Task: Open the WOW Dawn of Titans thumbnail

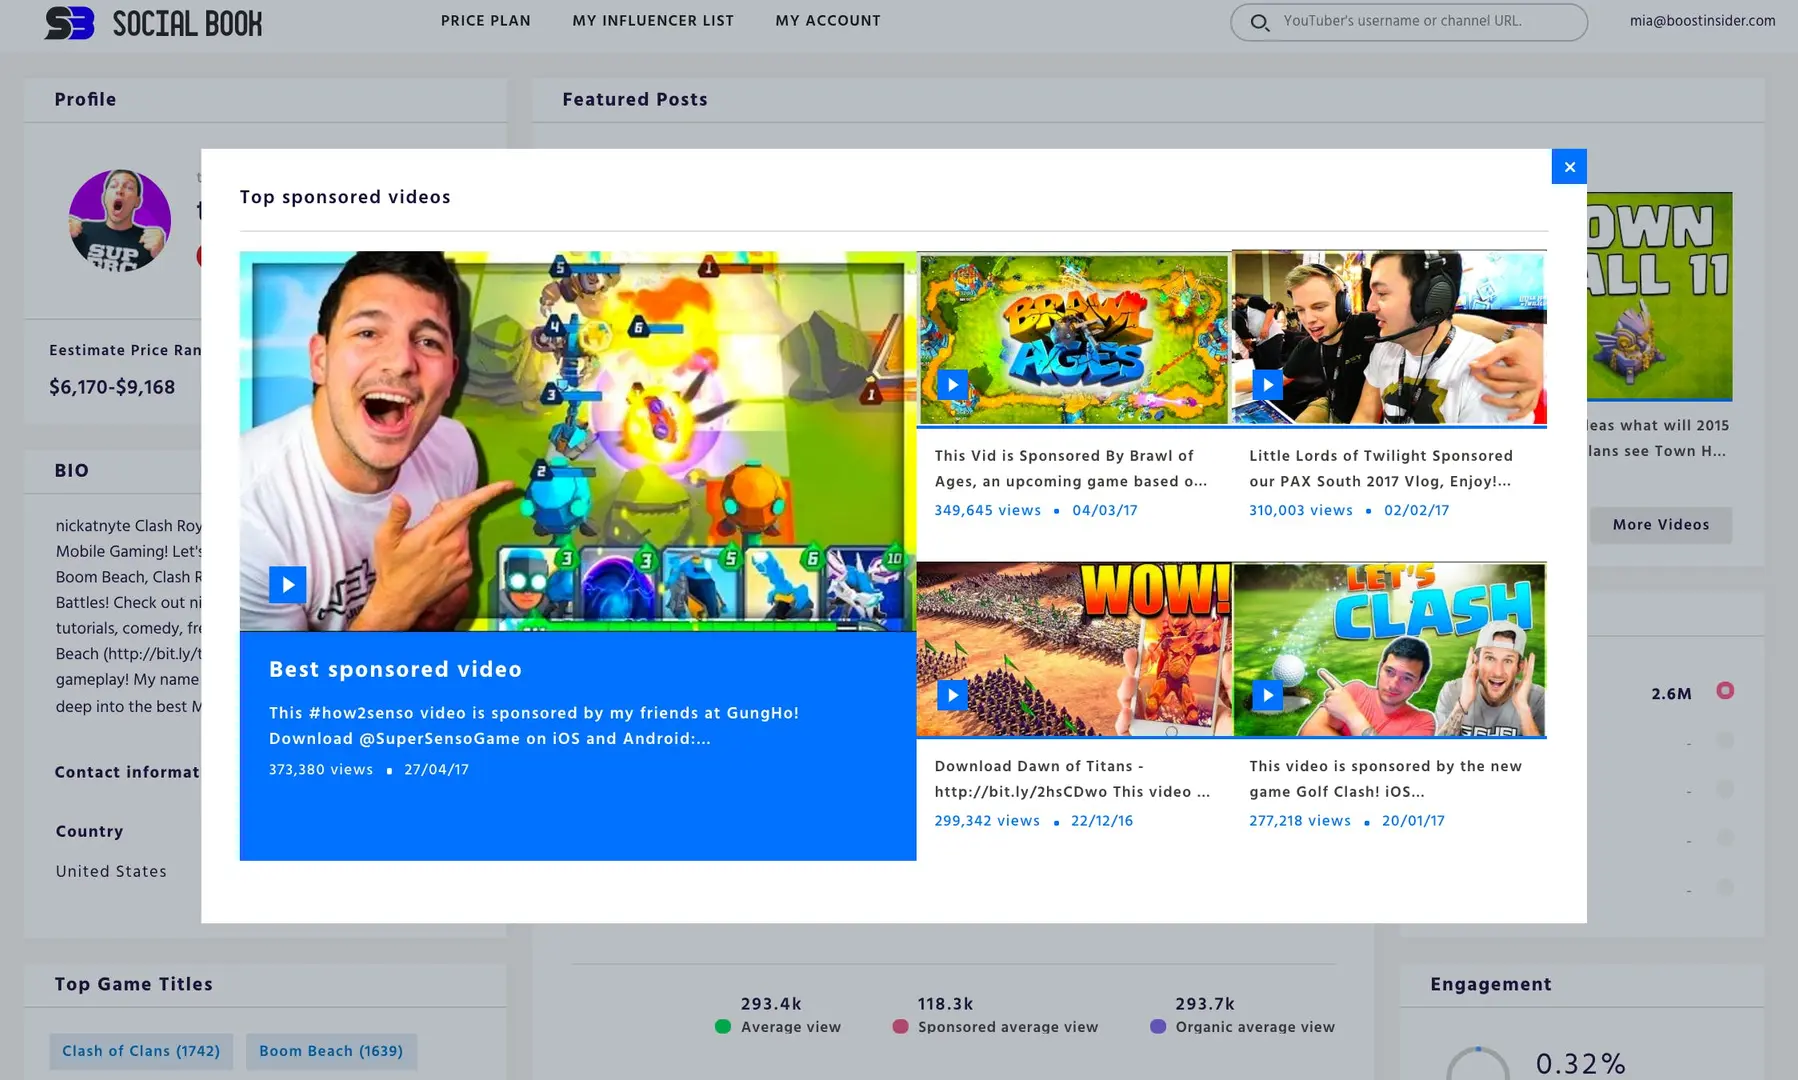Action: [1074, 649]
